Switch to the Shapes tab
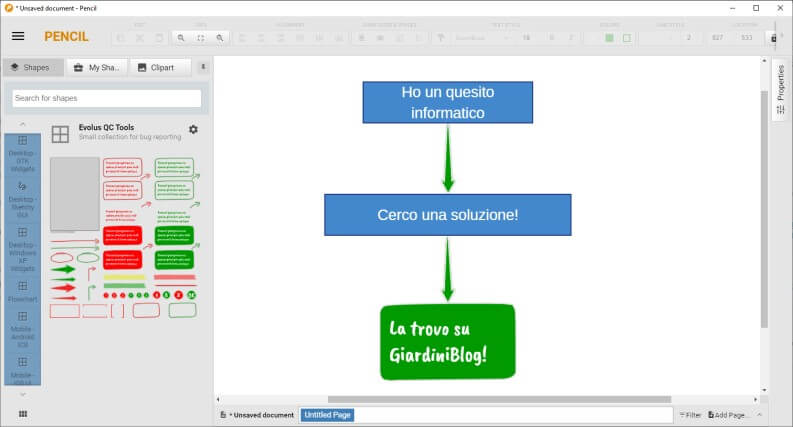The height and width of the screenshot is (427, 793). tap(33, 67)
